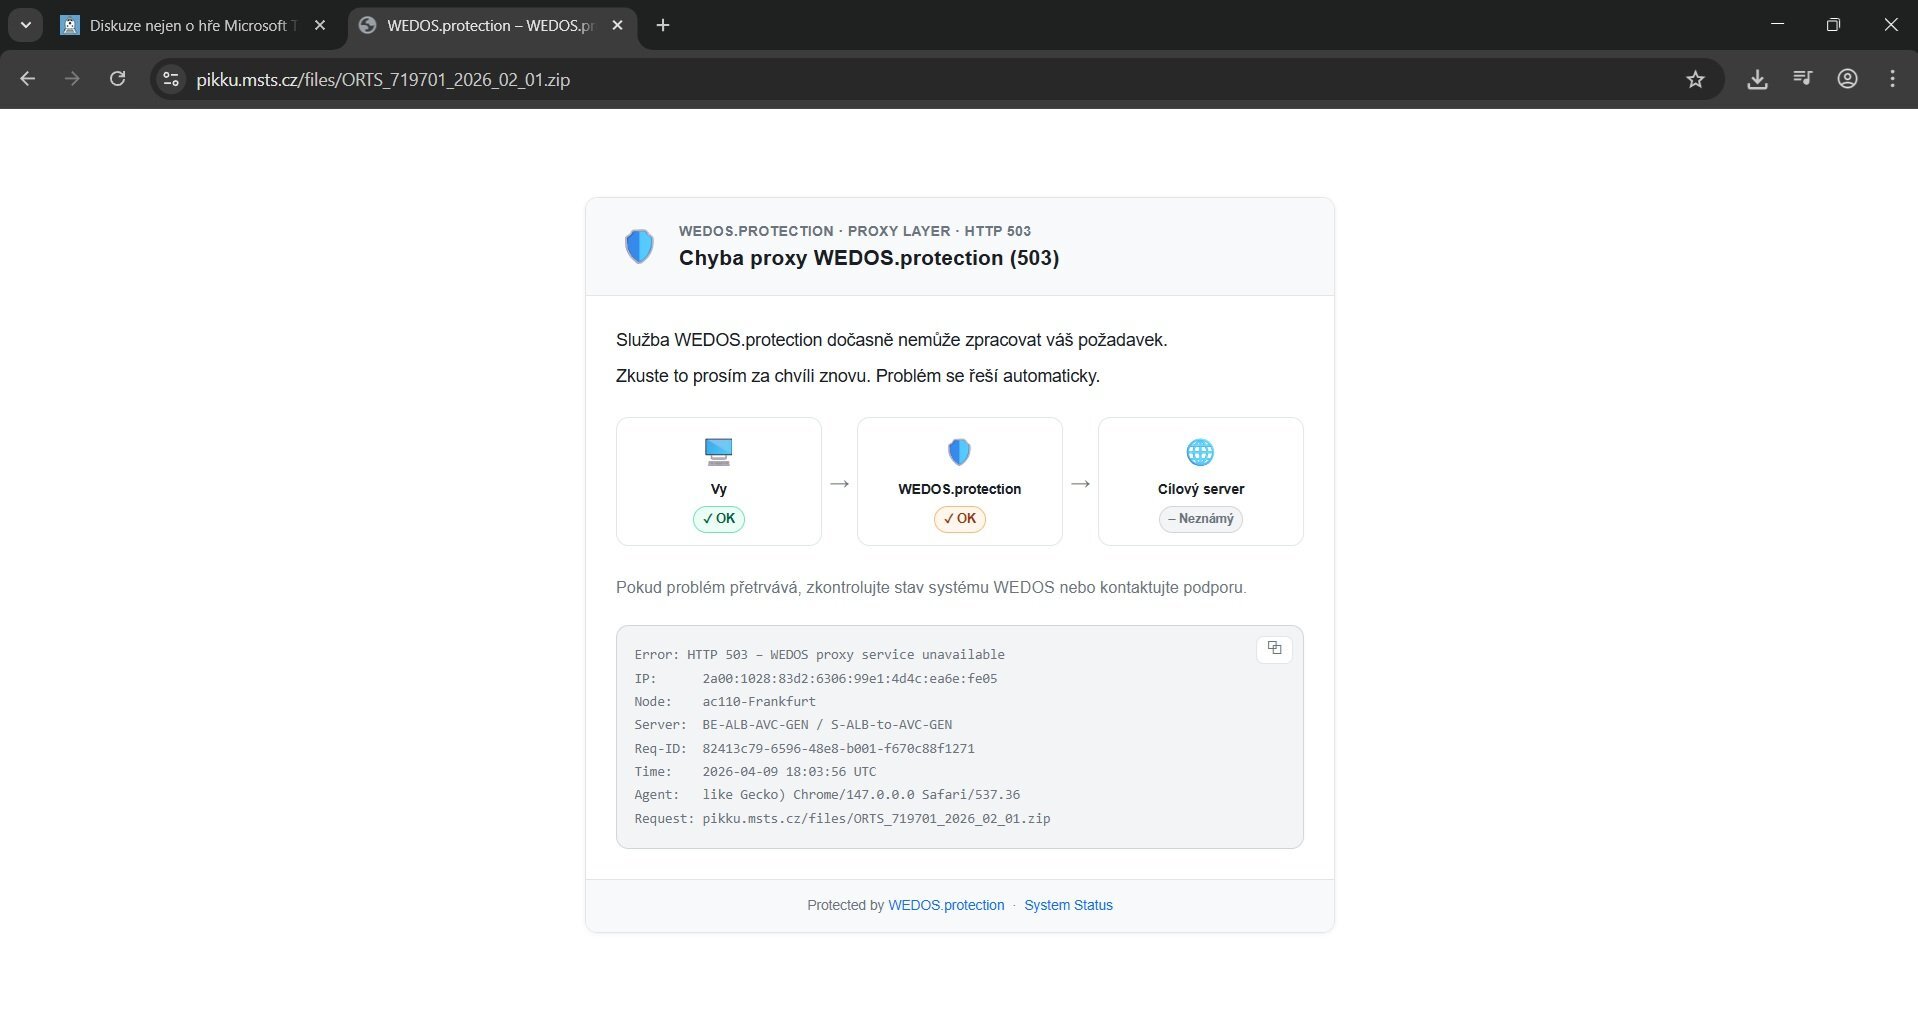Open a new tab with plus button
Viewport: 1918px width, 1020px height.
coord(663,26)
